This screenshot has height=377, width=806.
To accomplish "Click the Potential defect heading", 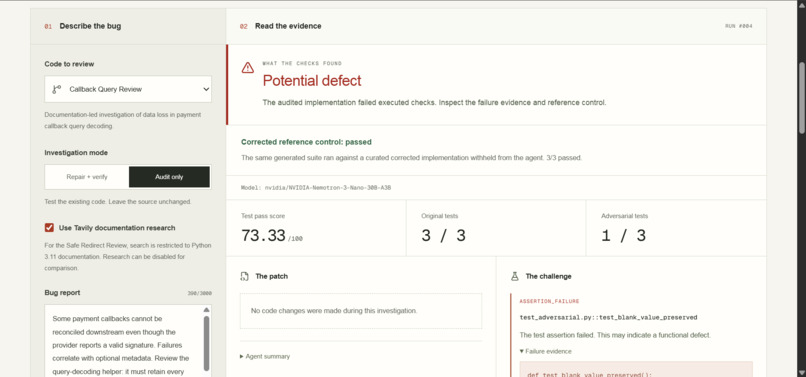I will pos(312,81).
